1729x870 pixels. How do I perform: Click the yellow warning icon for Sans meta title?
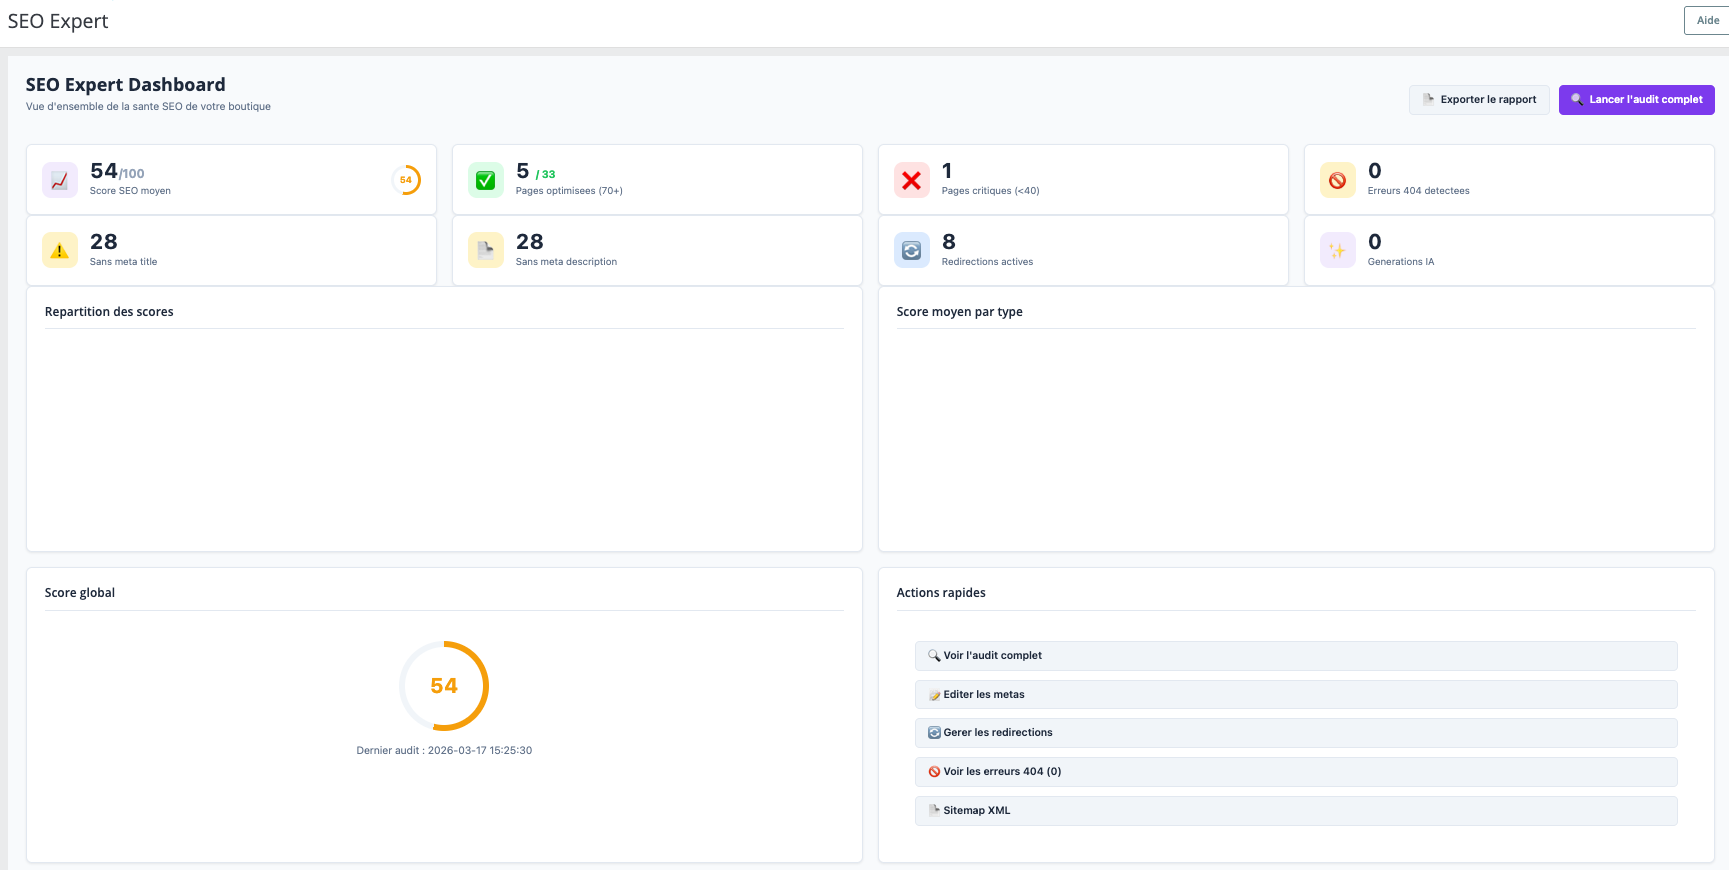pos(60,251)
